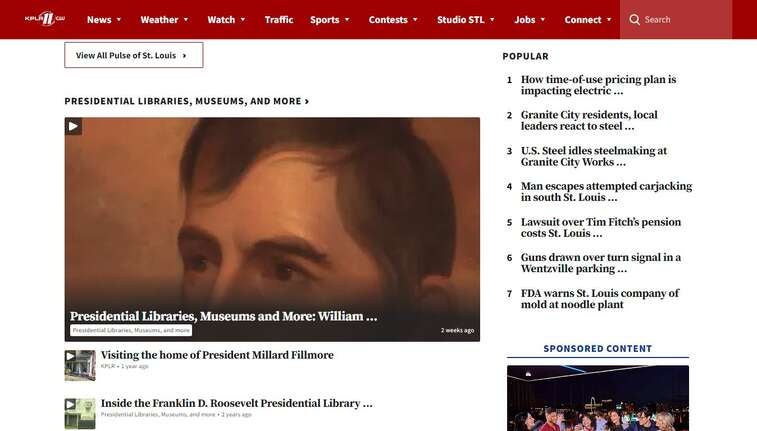
Task: Click arrow in View All Pulse button
Action: (184, 56)
